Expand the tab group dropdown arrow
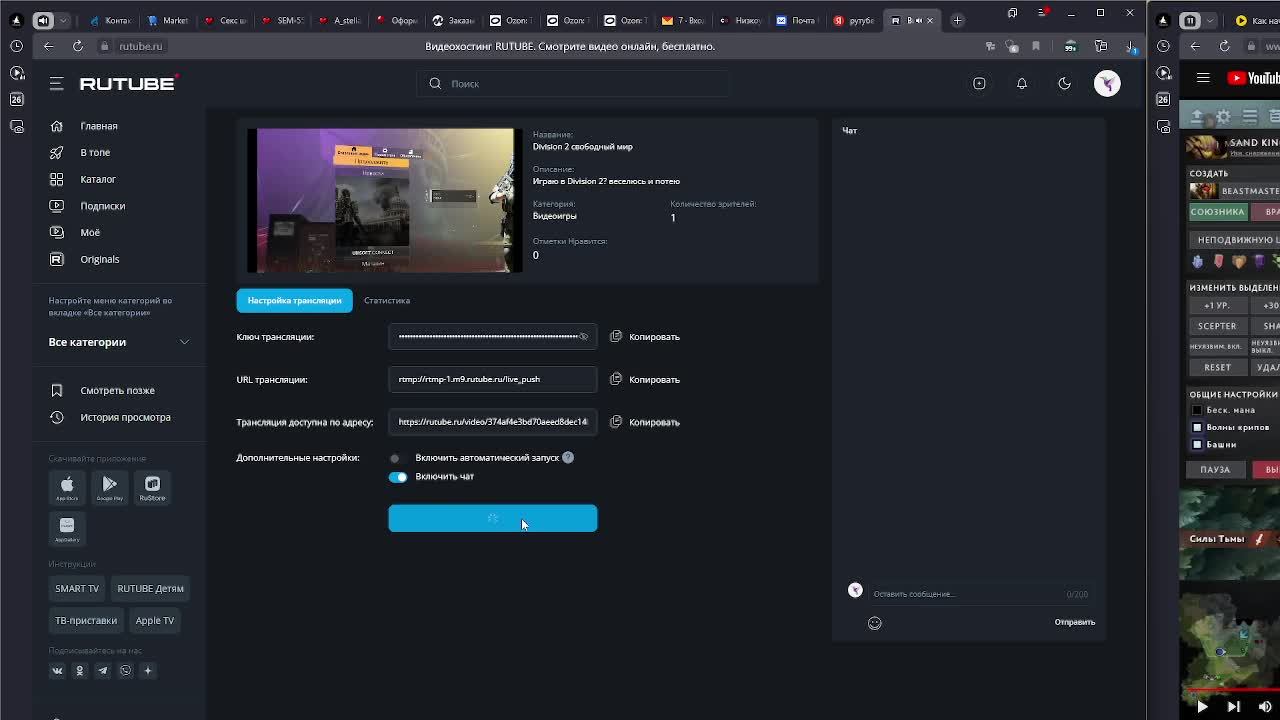This screenshot has height=720, width=1280. point(64,20)
